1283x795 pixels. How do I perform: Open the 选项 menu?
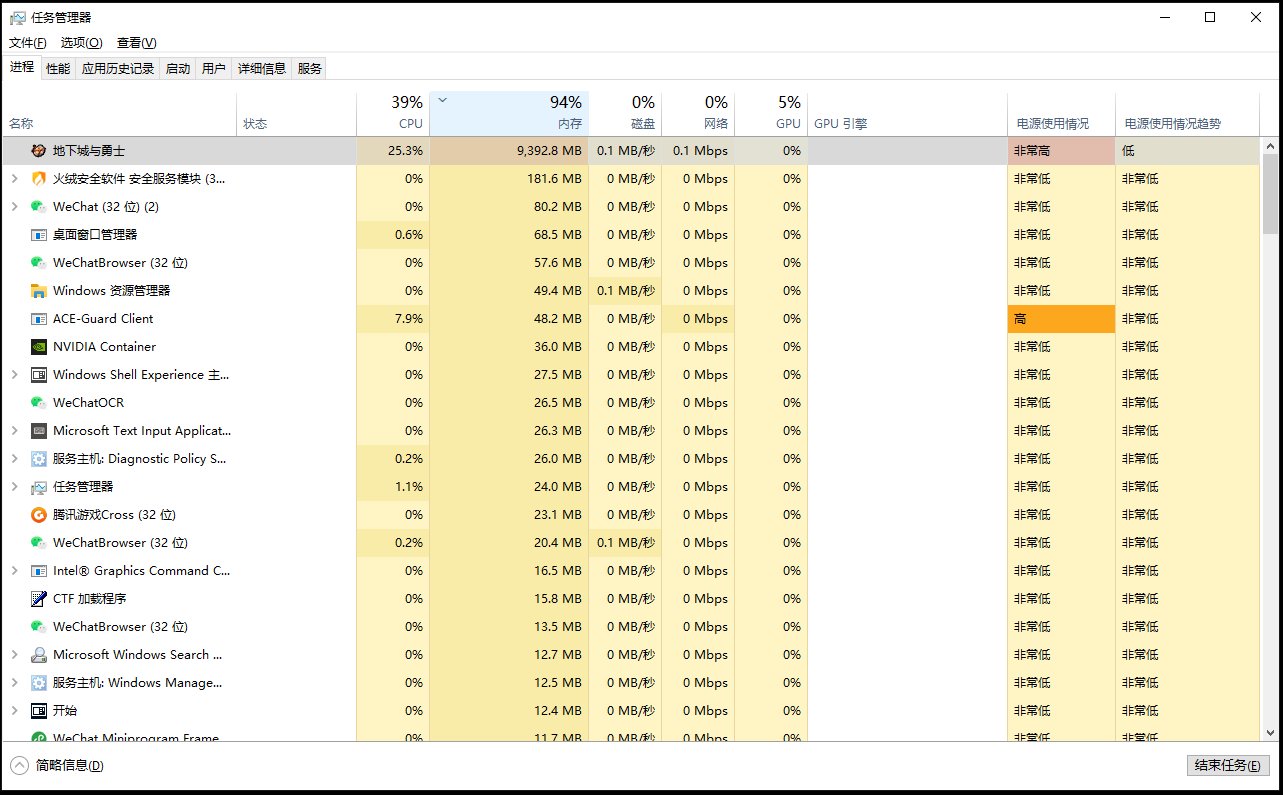(x=81, y=43)
